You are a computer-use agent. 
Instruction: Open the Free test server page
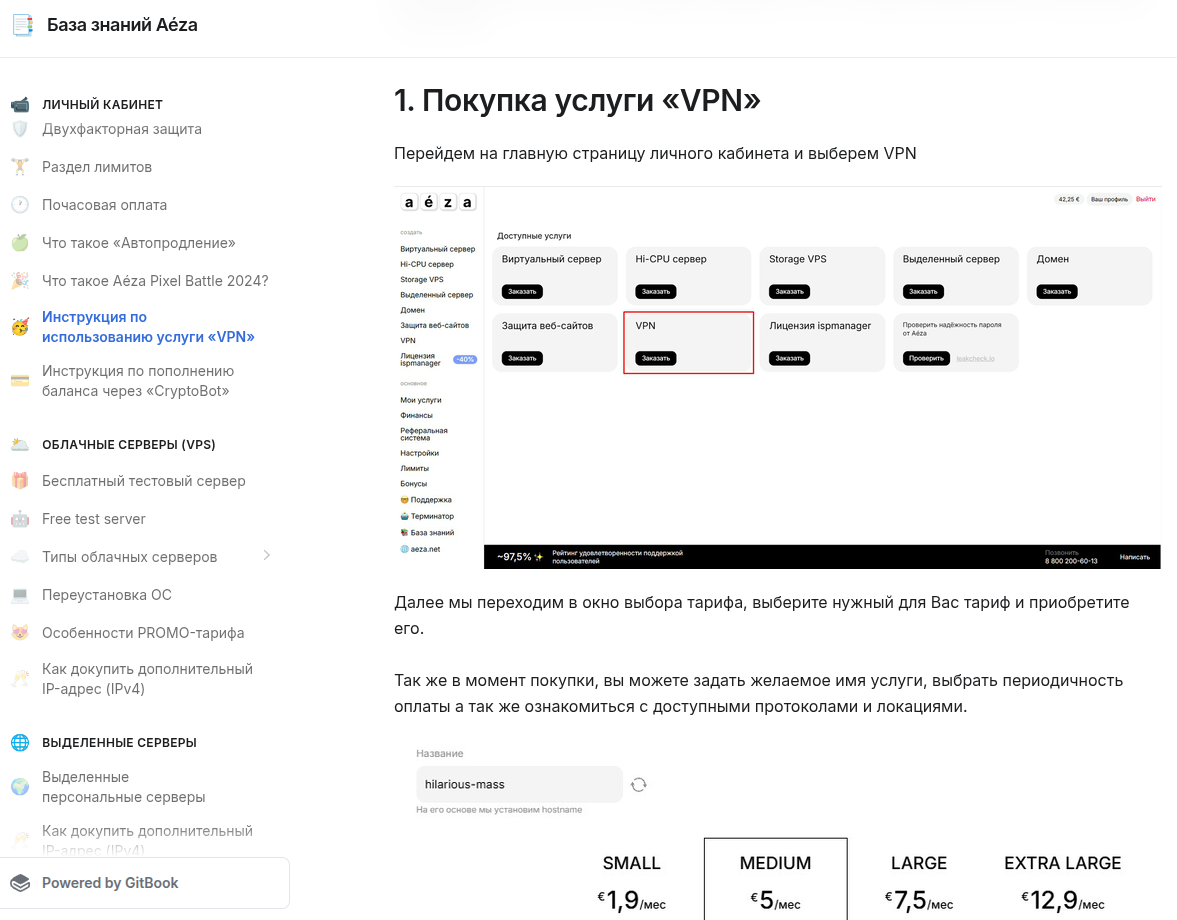(x=94, y=519)
